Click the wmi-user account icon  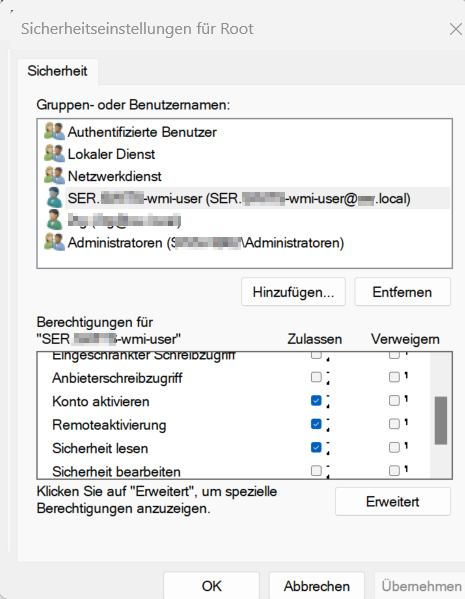pyautogui.click(x=54, y=198)
